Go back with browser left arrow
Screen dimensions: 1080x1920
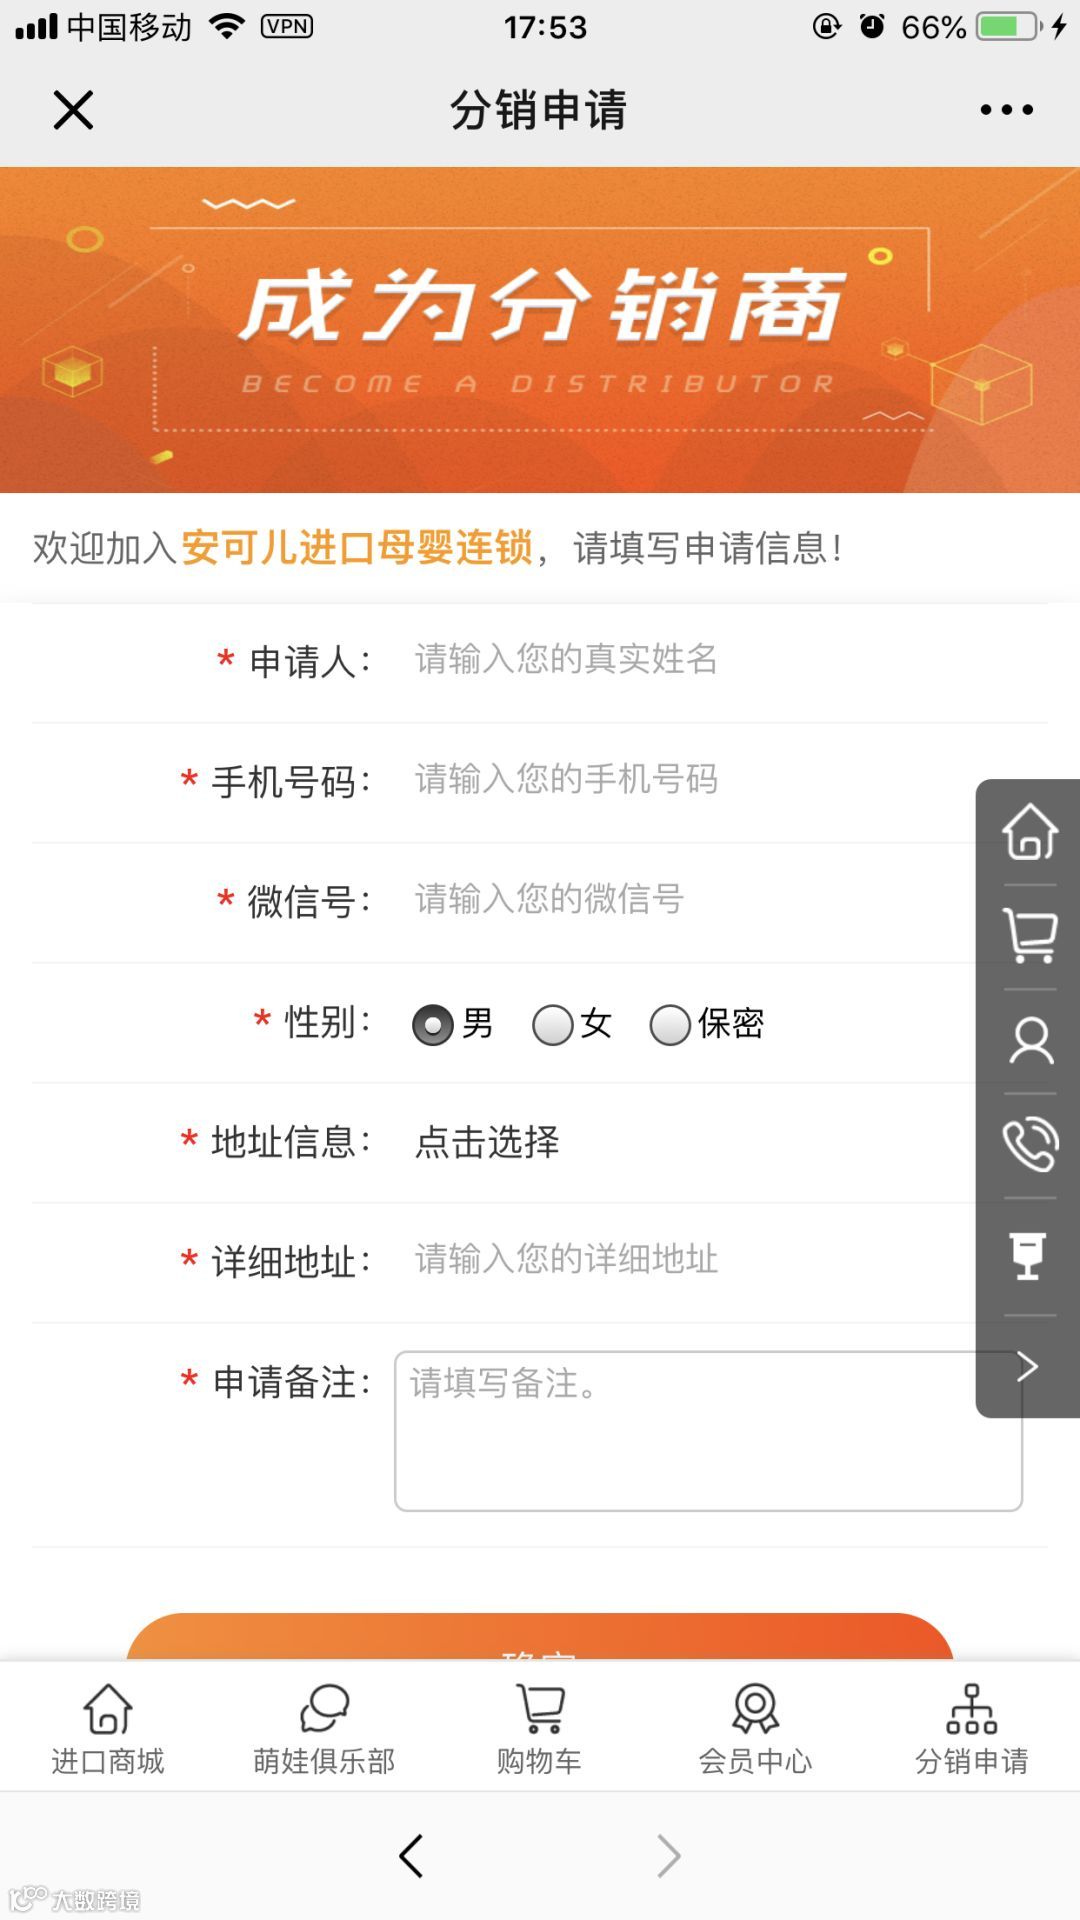click(x=411, y=1856)
